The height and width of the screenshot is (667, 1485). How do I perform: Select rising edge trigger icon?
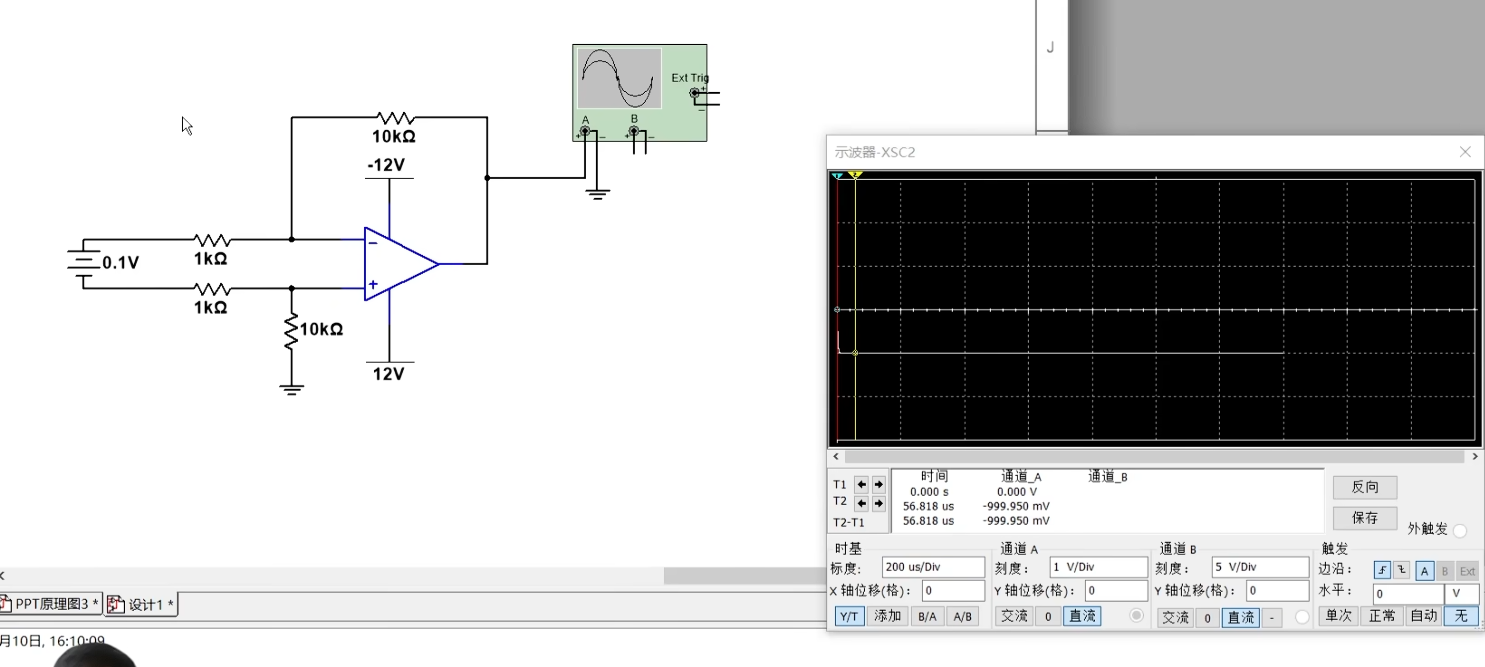(1383, 571)
